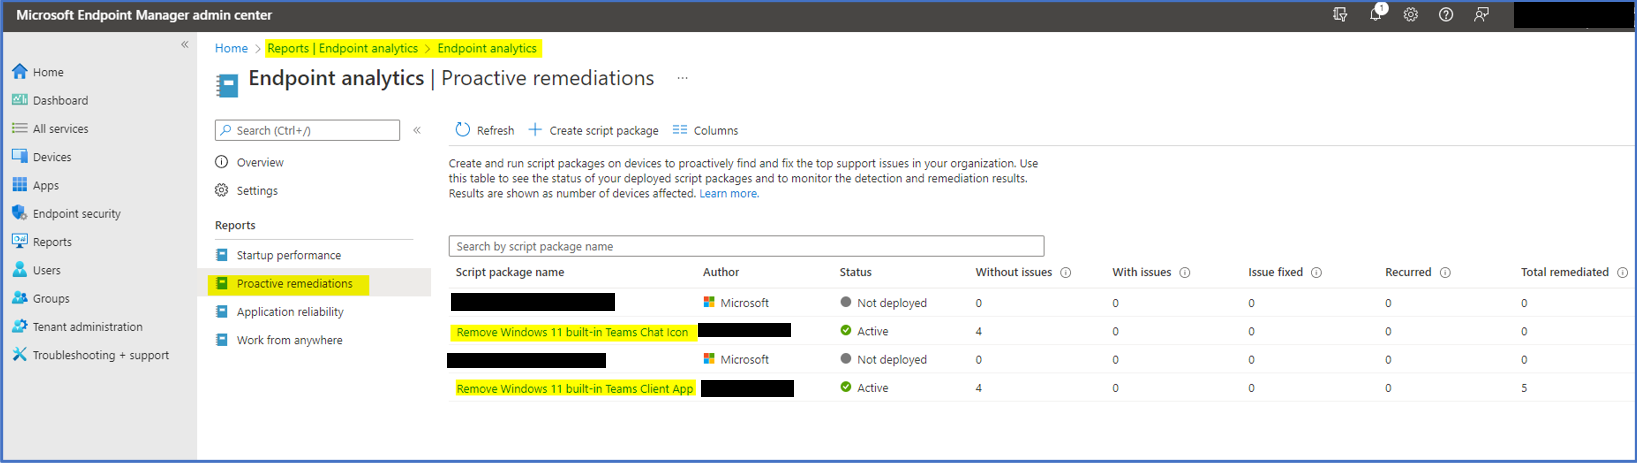Sort by Total remediated column header
The height and width of the screenshot is (464, 1637).
click(x=1565, y=272)
